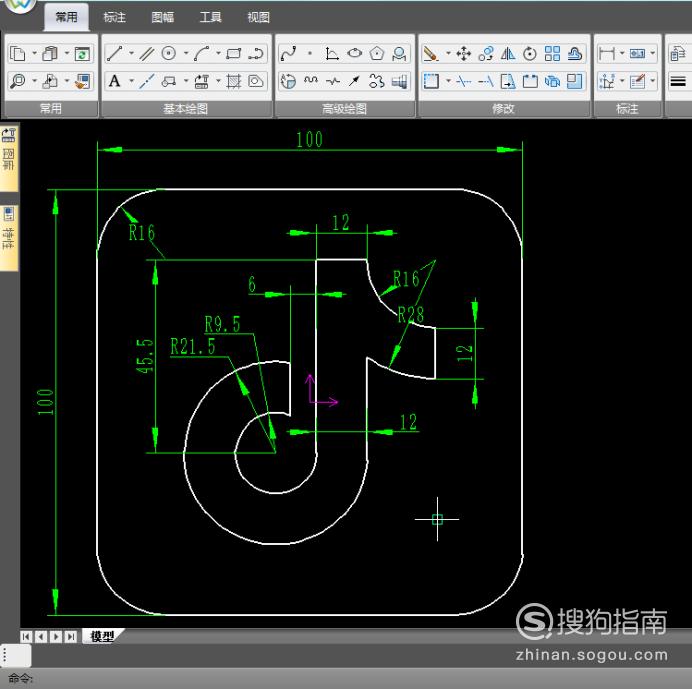Select the Spline curve tool
The height and width of the screenshot is (689, 692).
pos(288,54)
